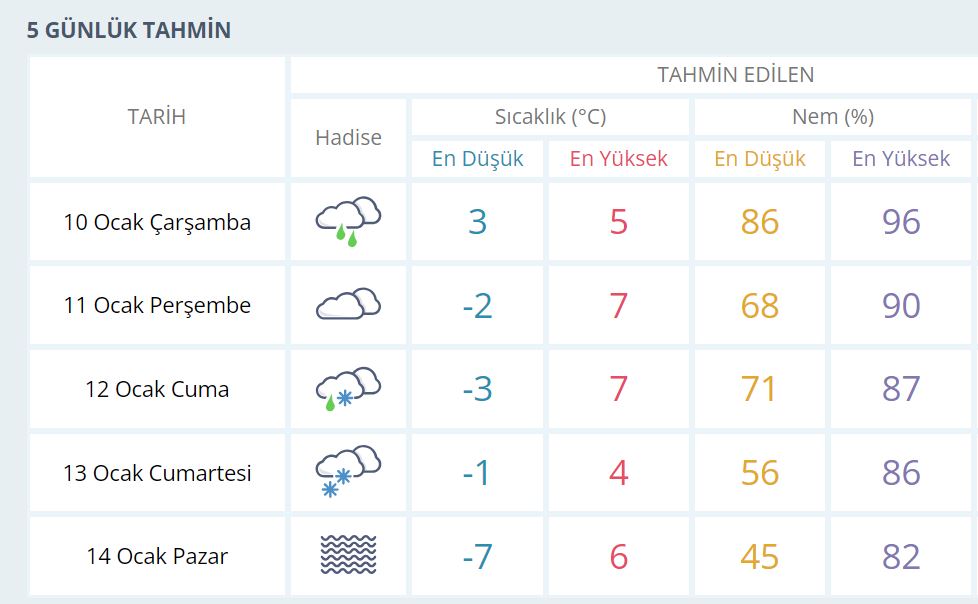Click the 45 lowest humidity value
This screenshot has height=604, width=978.
[x=760, y=556]
